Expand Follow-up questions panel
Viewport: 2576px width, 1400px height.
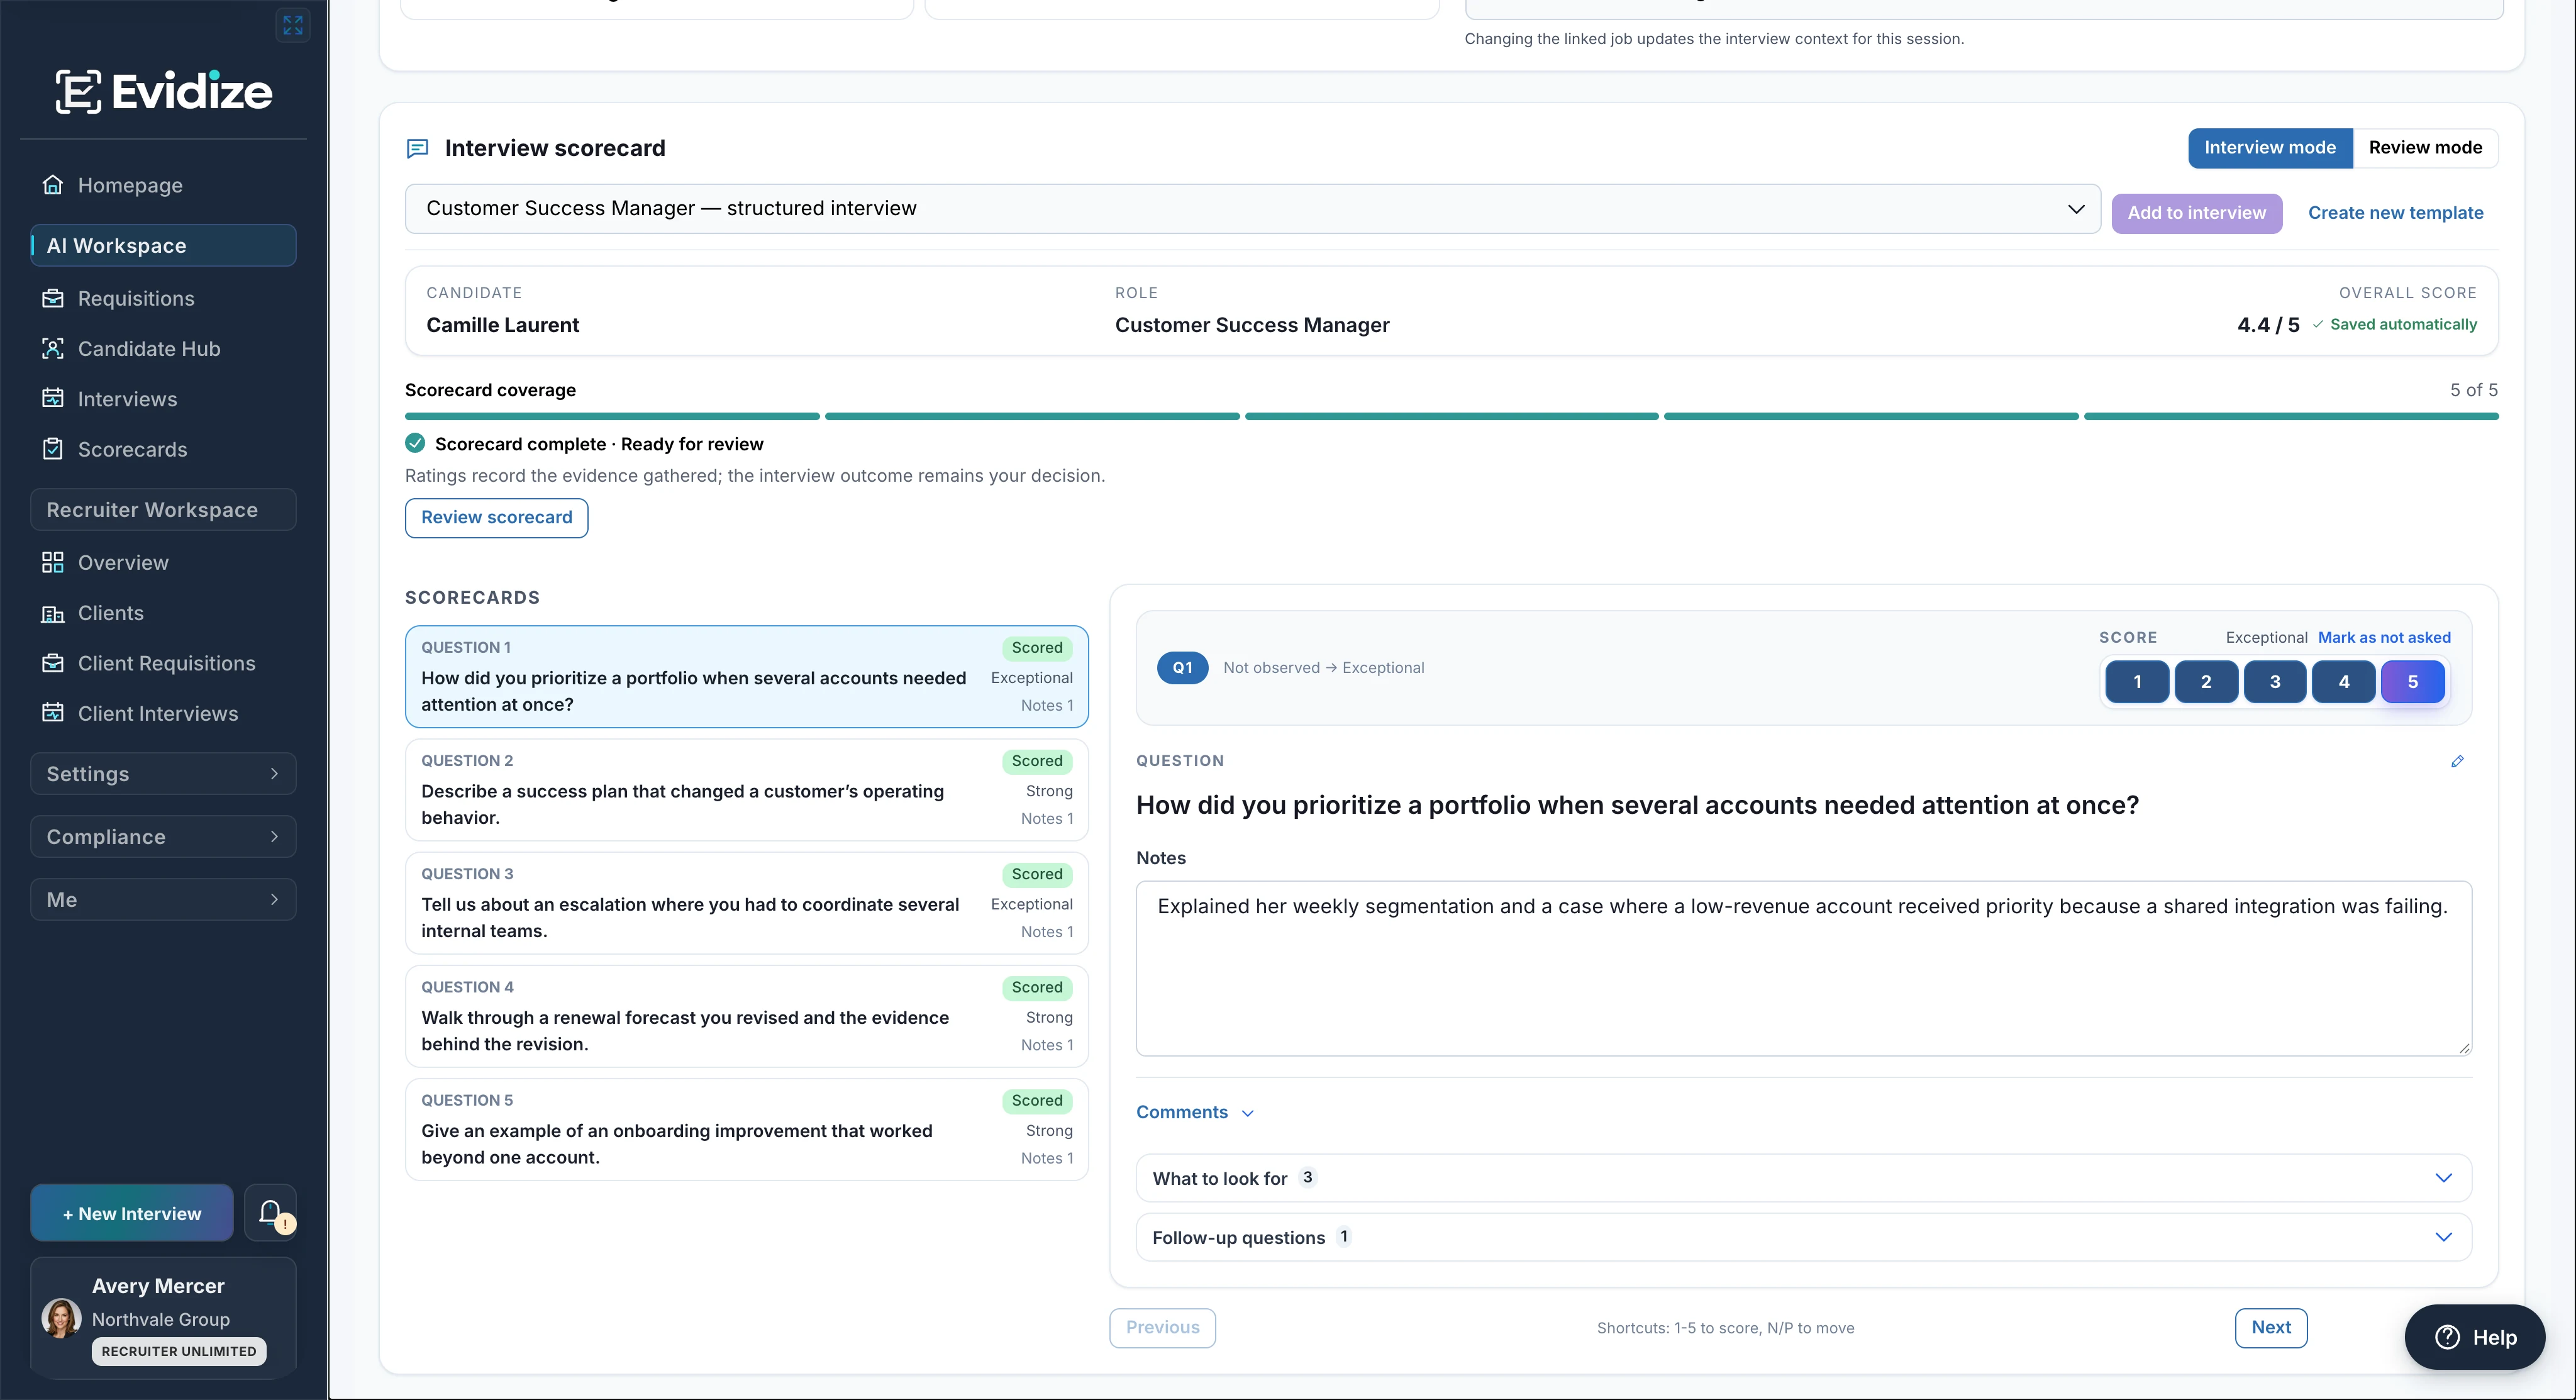click(1804, 1237)
